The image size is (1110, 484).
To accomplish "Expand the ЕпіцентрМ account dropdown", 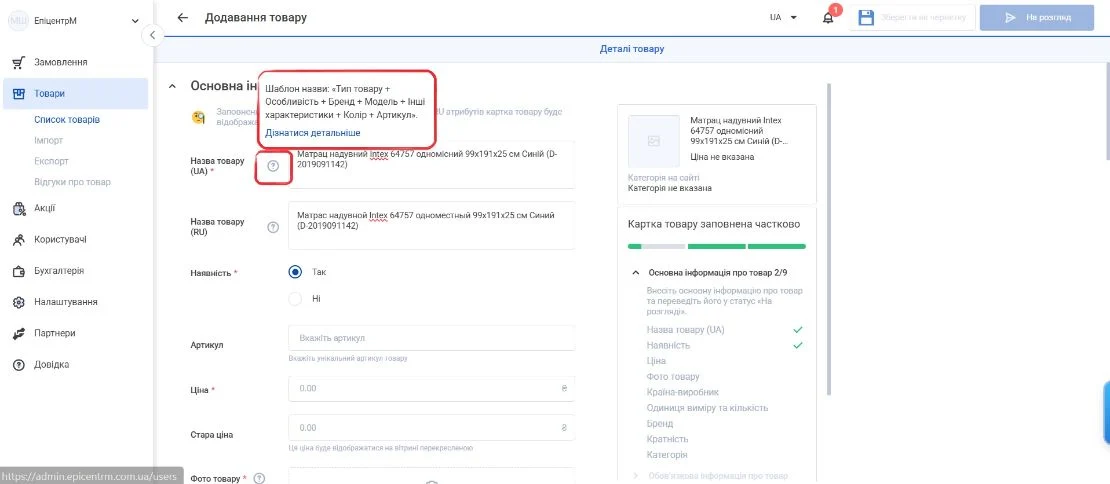I will [x=135, y=21].
